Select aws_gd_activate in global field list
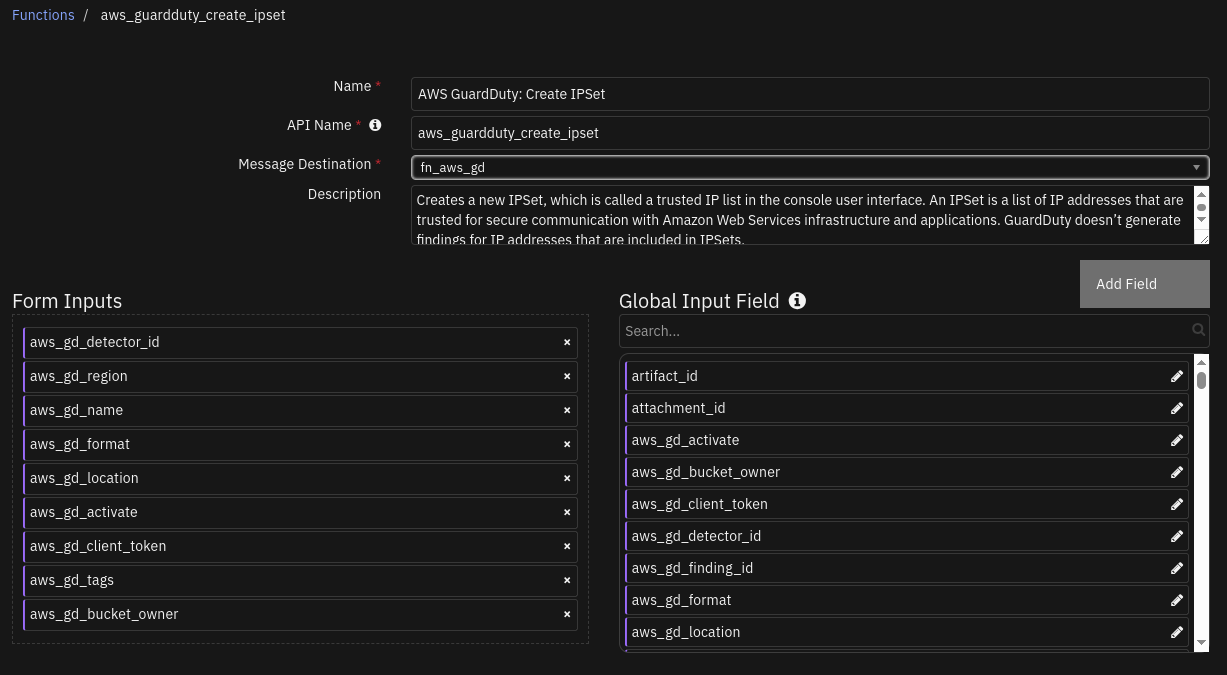 [x=907, y=440]
